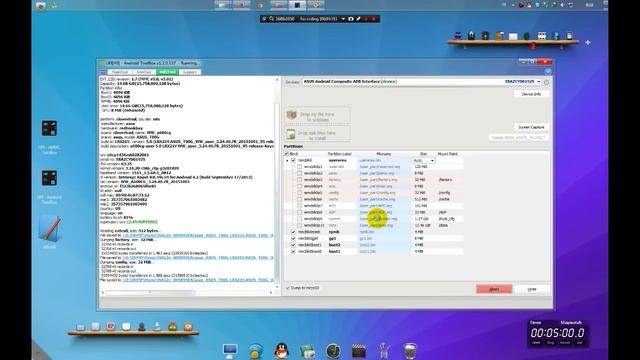Uncheck the rpmb partition checkbox
640x360 pixels.
[293, 232]
